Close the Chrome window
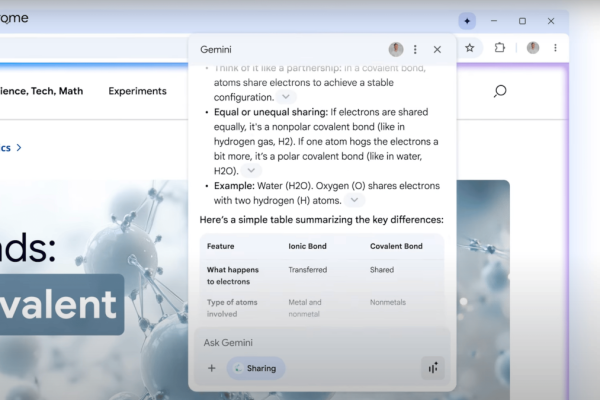Viewport: 600px width, 400px height. [551, 21]
